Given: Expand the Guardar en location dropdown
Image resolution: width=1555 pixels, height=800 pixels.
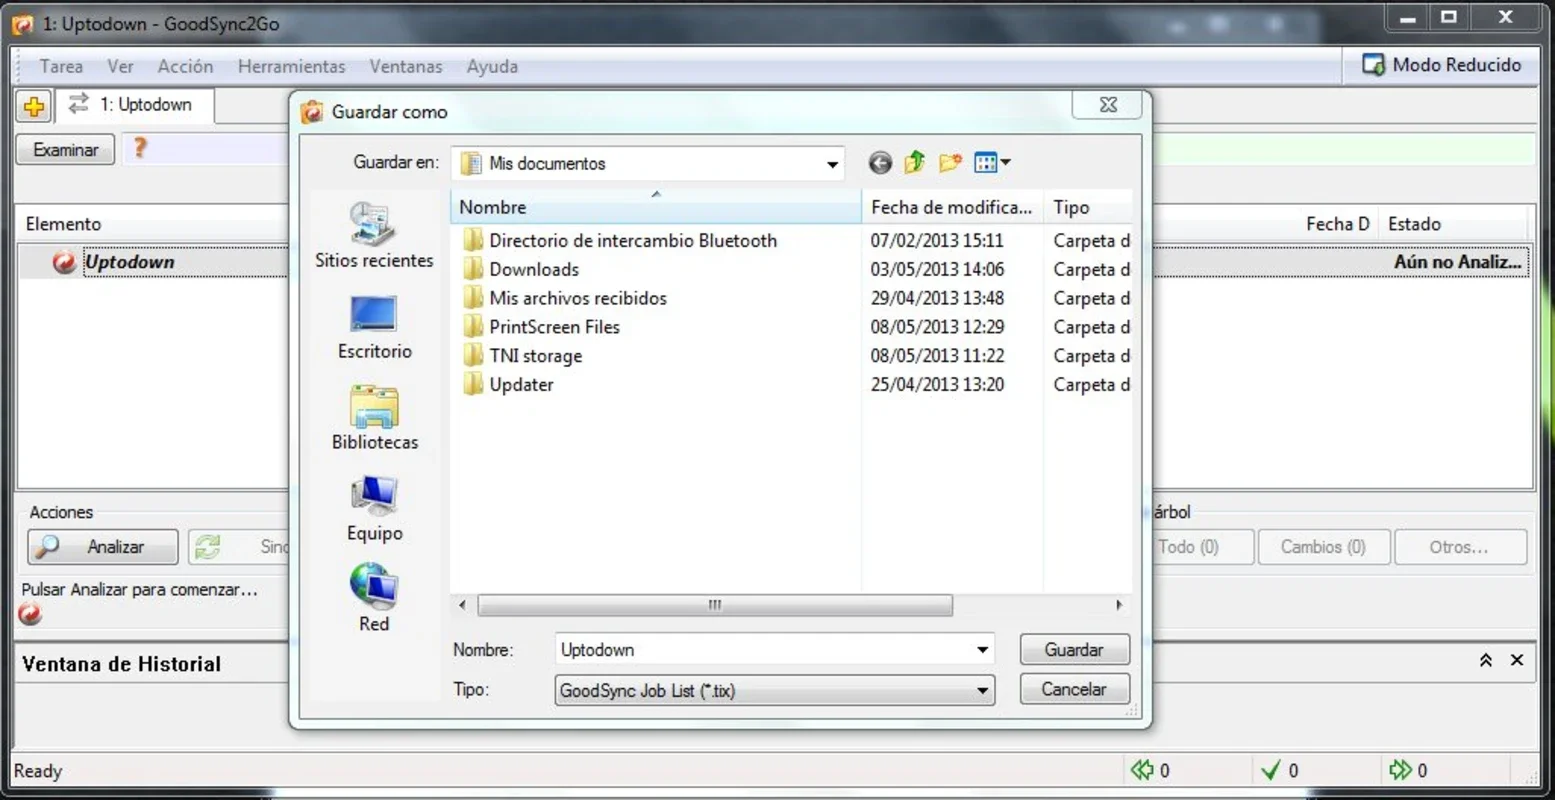Looking at the screenshot, I should tap(832, 164).
